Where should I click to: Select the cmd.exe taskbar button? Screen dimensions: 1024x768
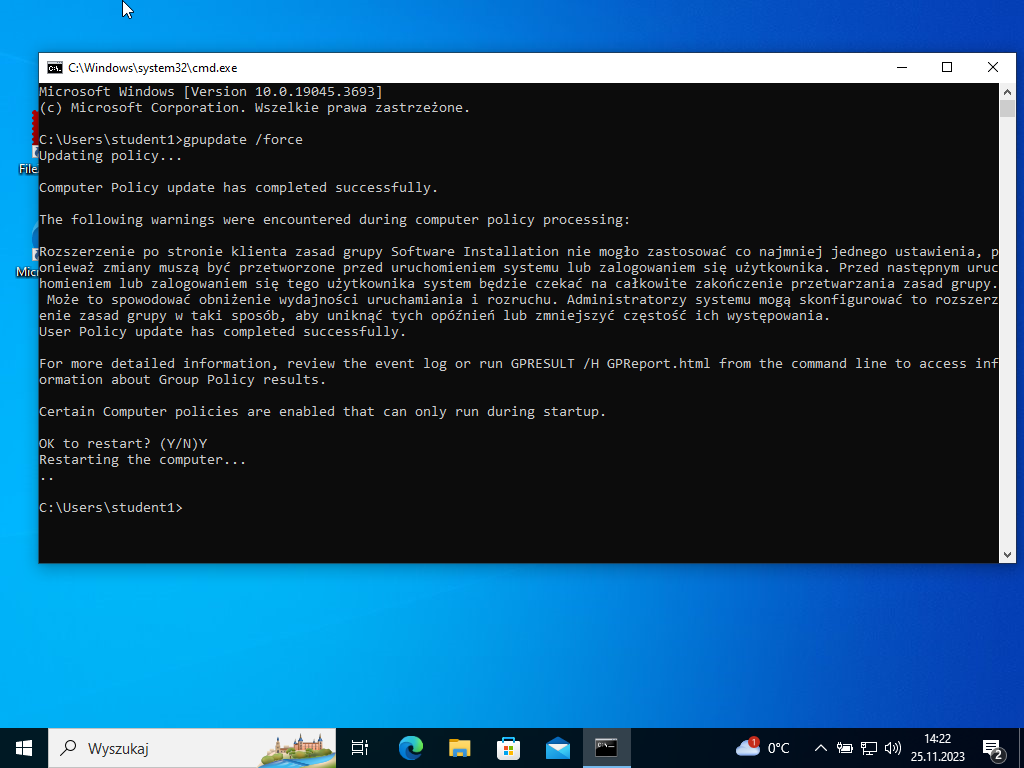coord(607,748)
